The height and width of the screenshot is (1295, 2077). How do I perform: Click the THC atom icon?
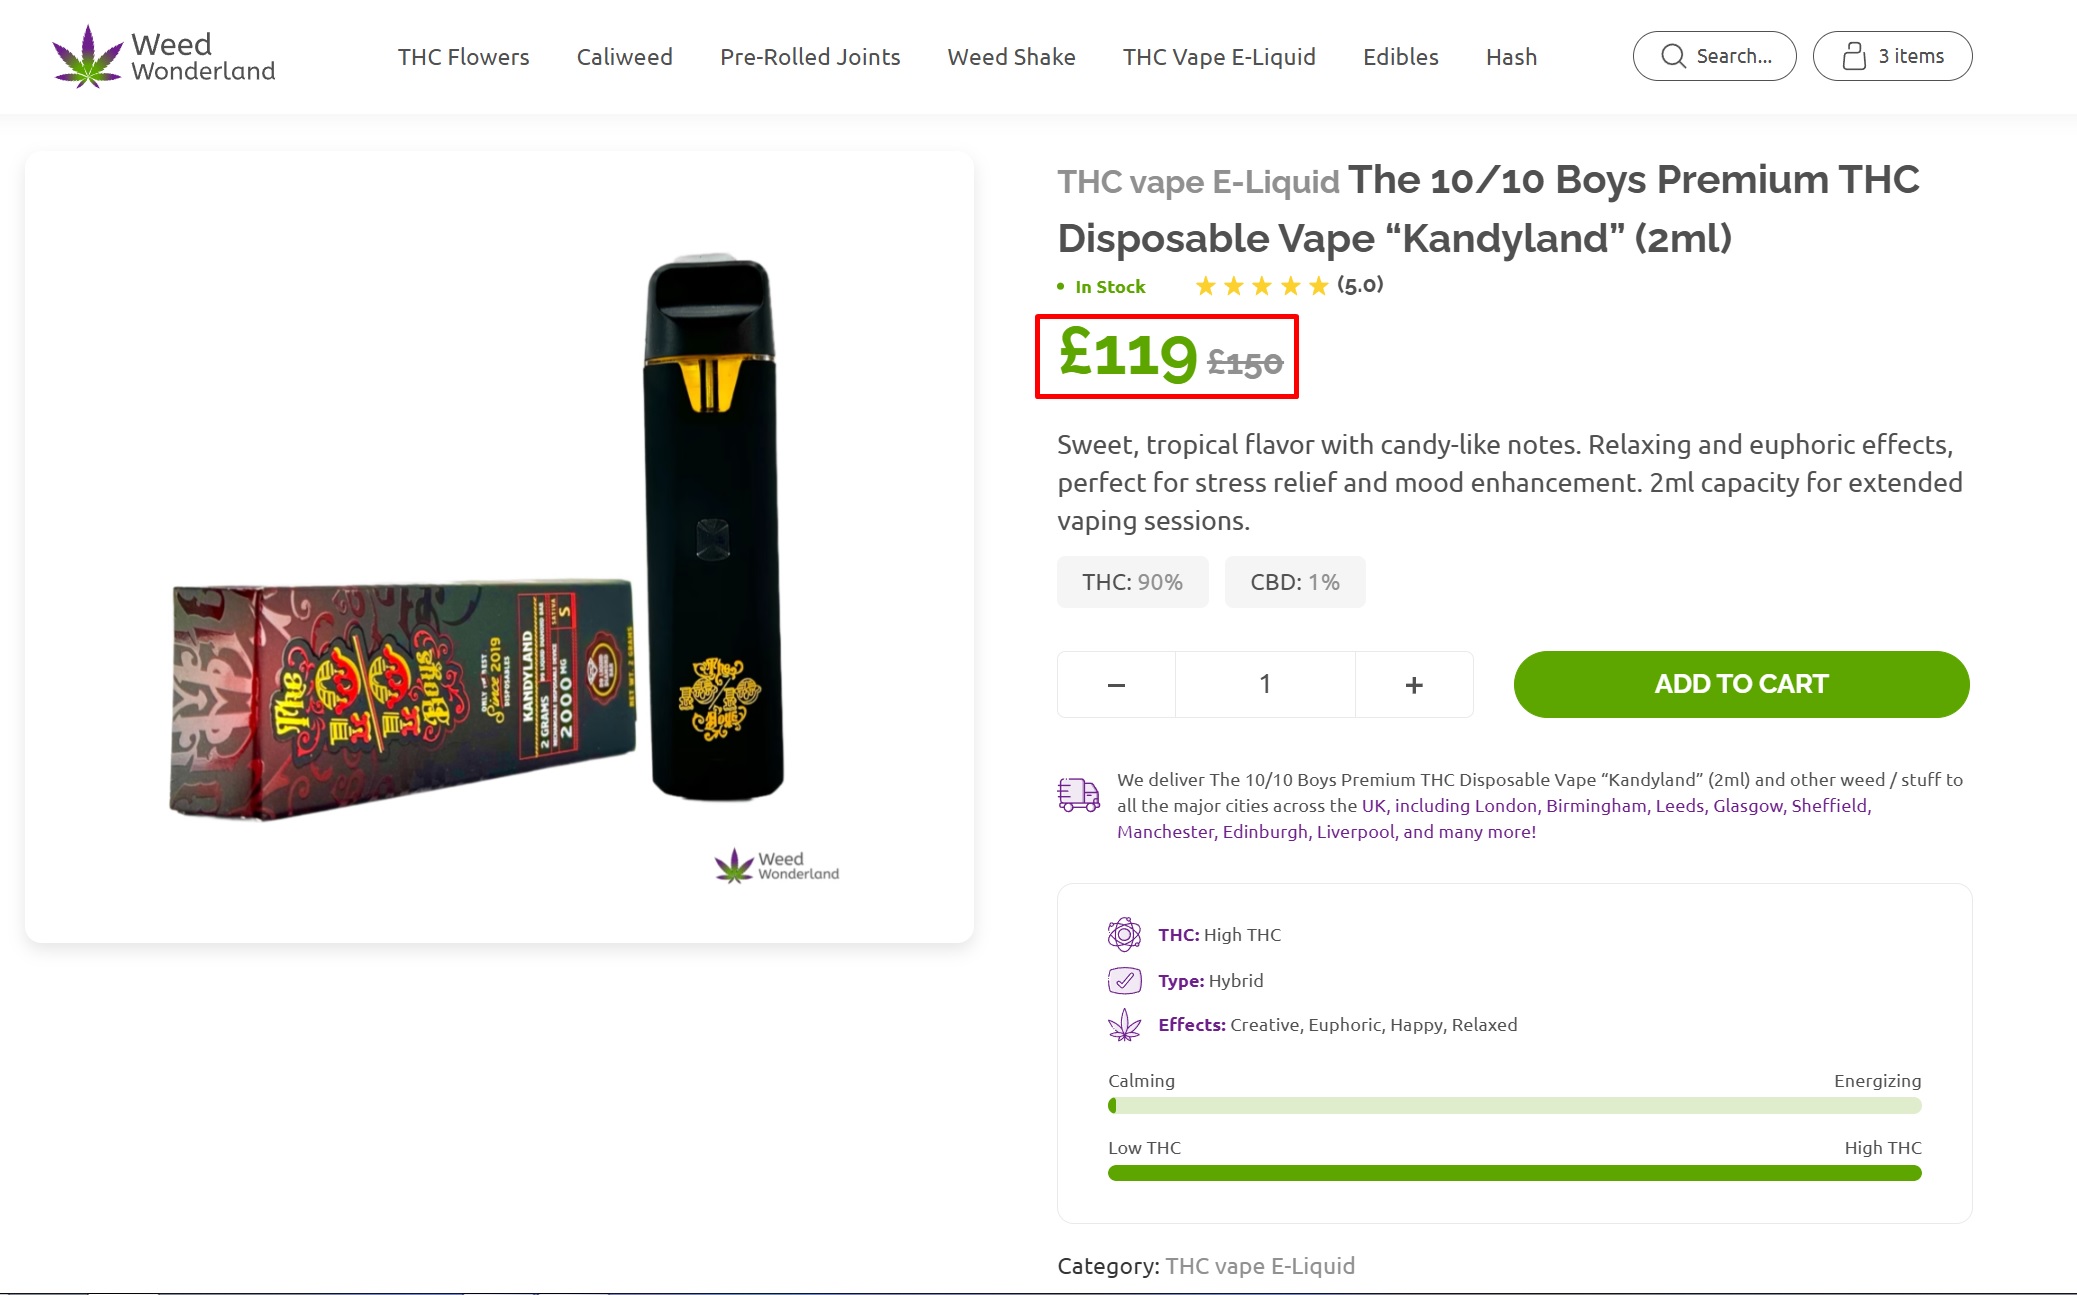(1124, 934)
